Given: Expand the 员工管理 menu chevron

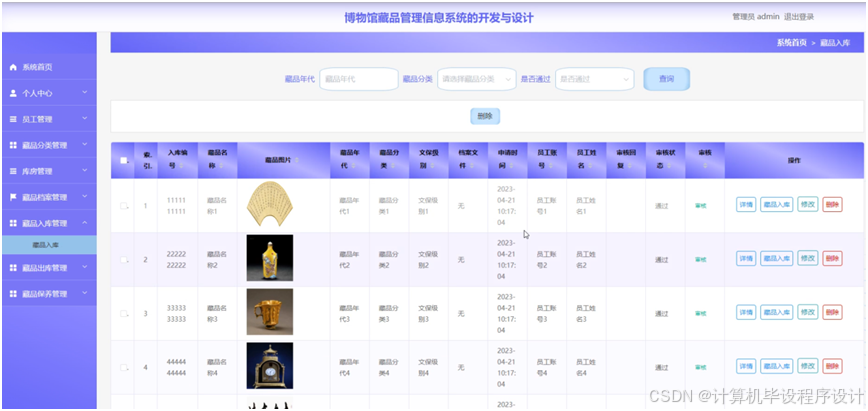Looking at the screenshot, I should [85, 119].
